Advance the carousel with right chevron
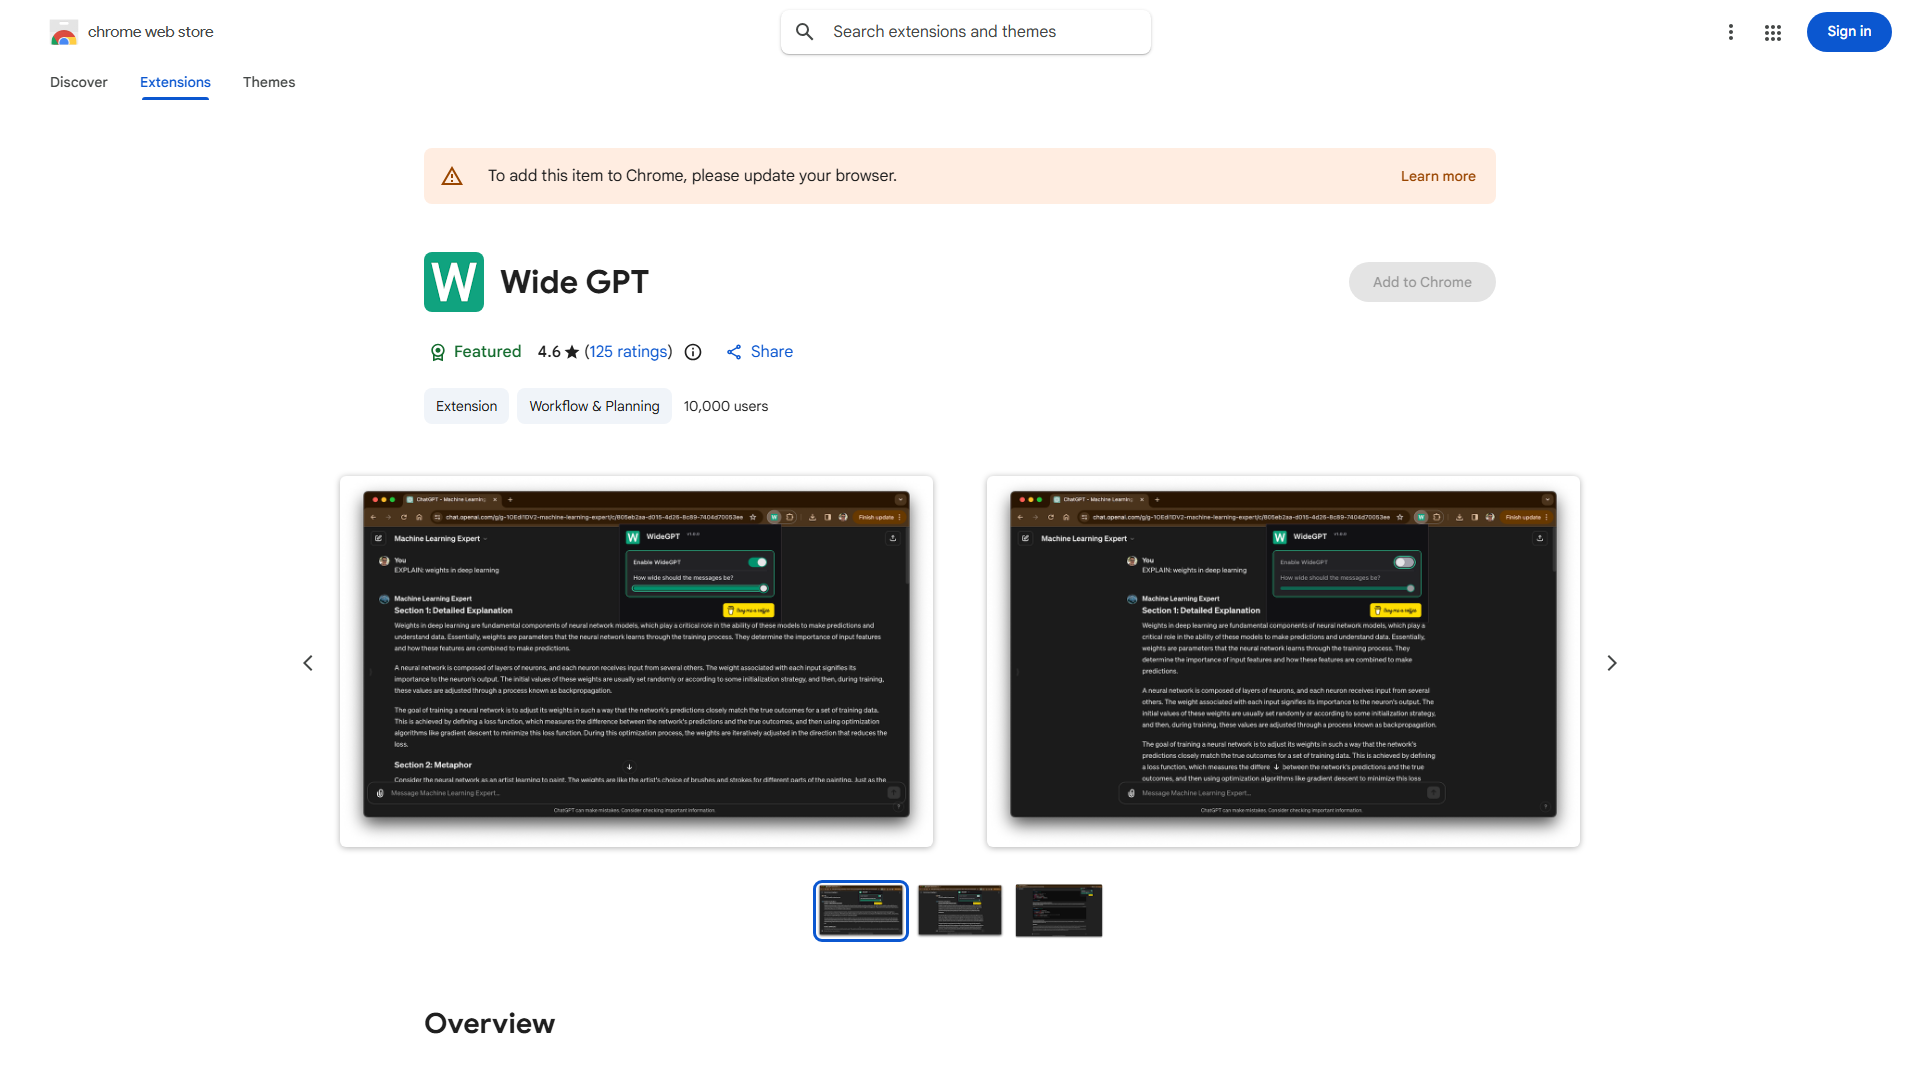This screenshot has width=1920, height=1080. (1611, 663)
